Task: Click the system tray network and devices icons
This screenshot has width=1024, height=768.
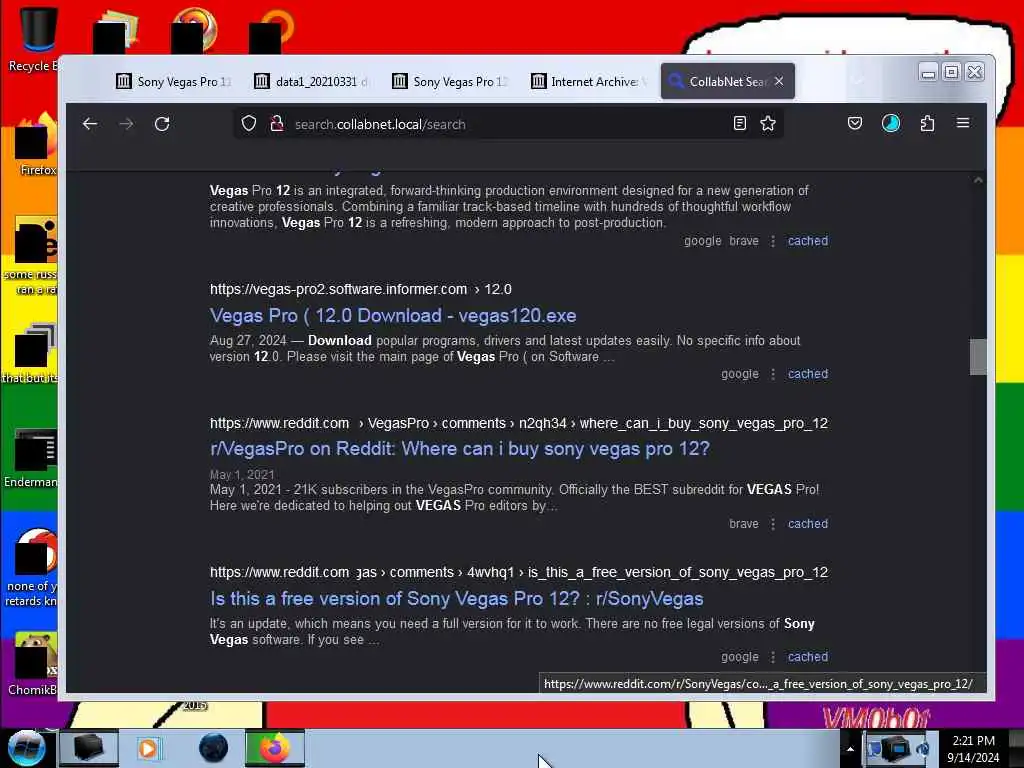Action: pyautogui.click(x=899, y=749)
